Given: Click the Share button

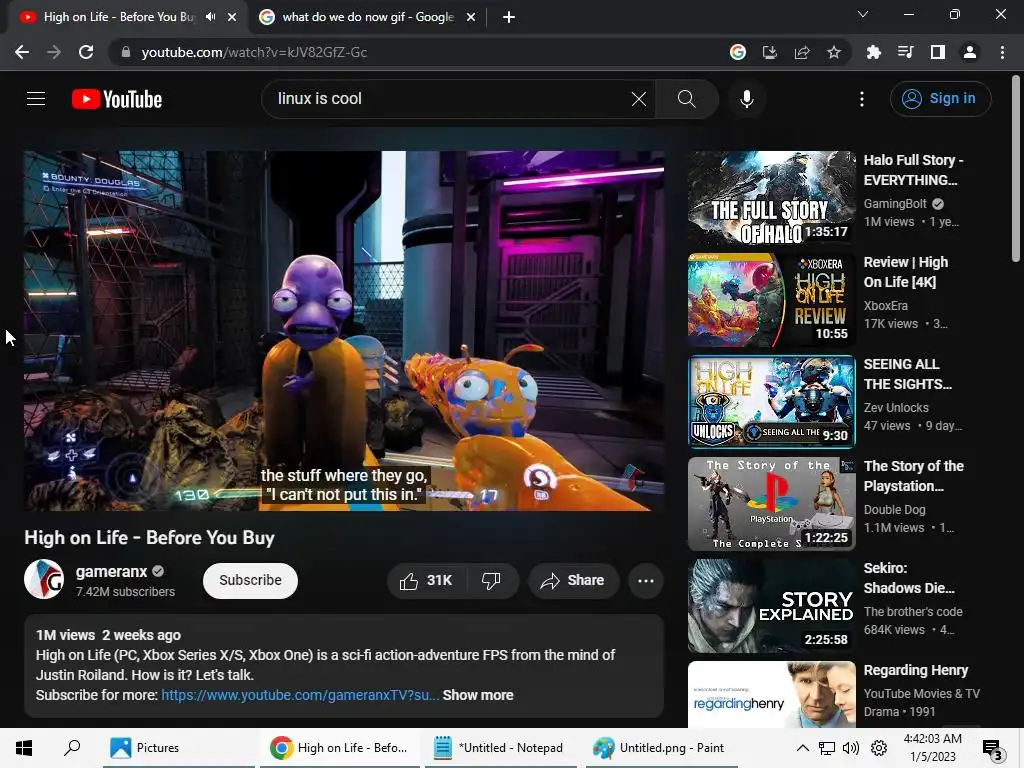Looking at the screenshot, I should click(573, 581).
